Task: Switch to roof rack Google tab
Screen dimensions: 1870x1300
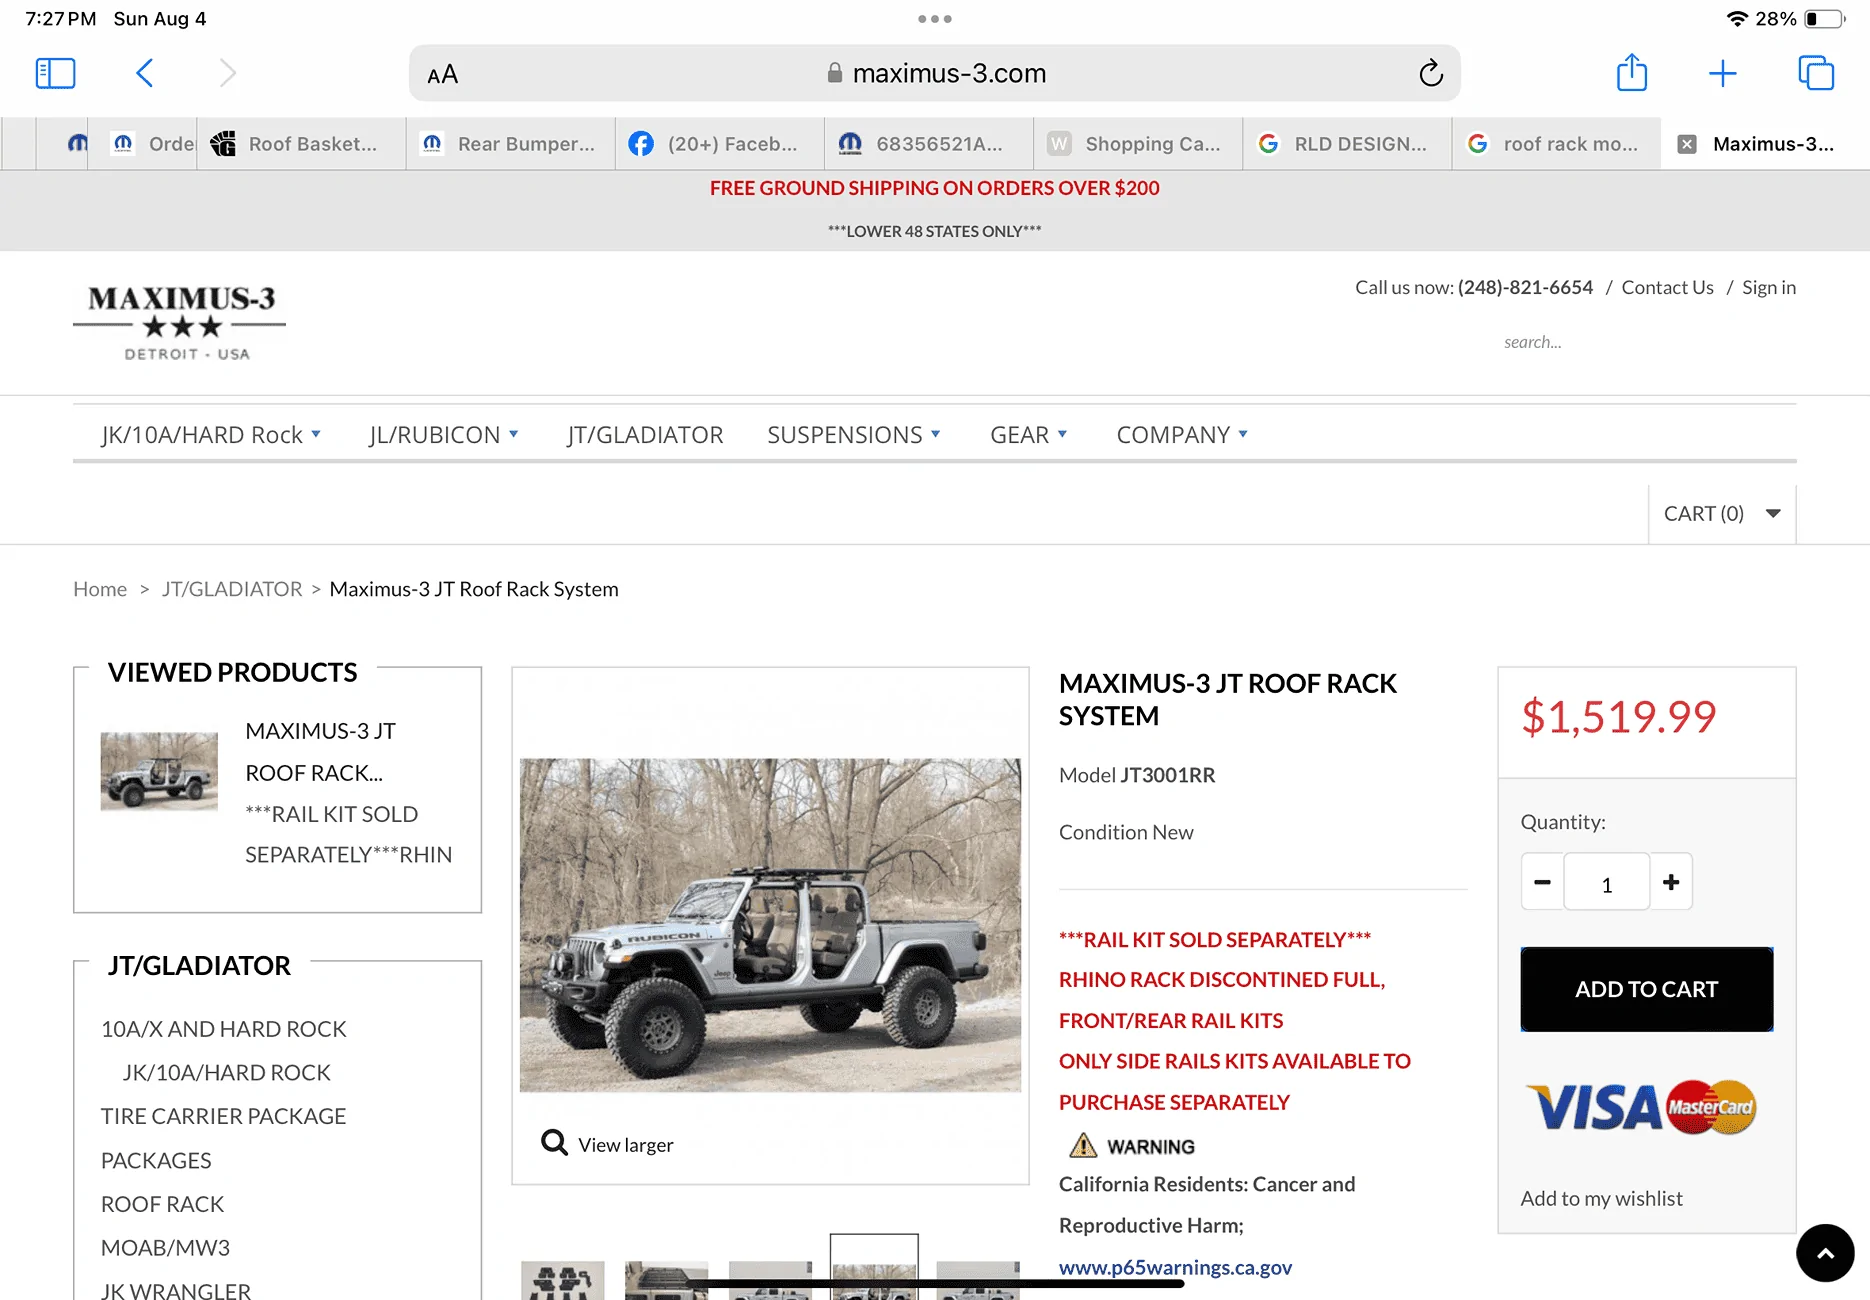Action: (x=1556, y=144)
